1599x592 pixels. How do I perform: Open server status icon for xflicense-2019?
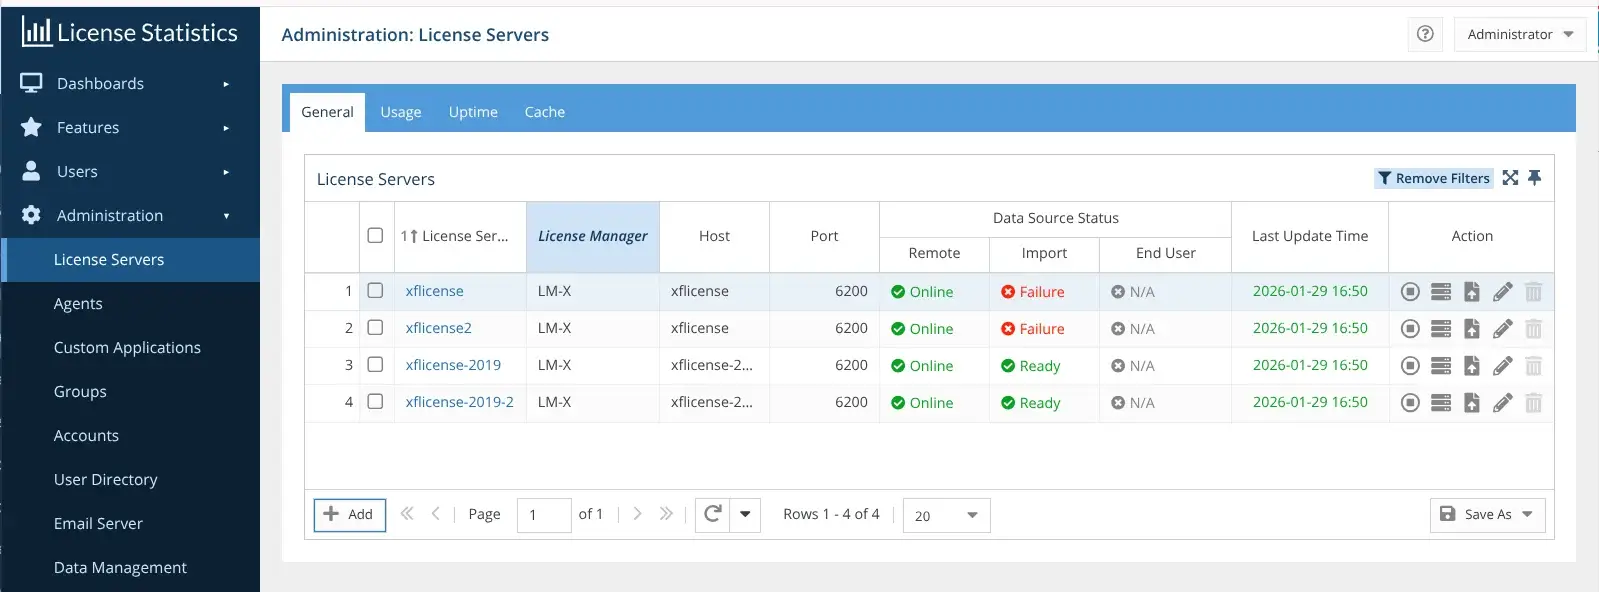pyautogui.click(x=1441, y=366)
